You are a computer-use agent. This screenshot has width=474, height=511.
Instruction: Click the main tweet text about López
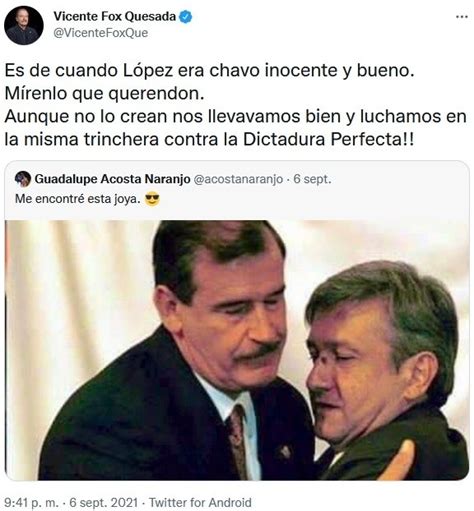(x=235, y=105)
